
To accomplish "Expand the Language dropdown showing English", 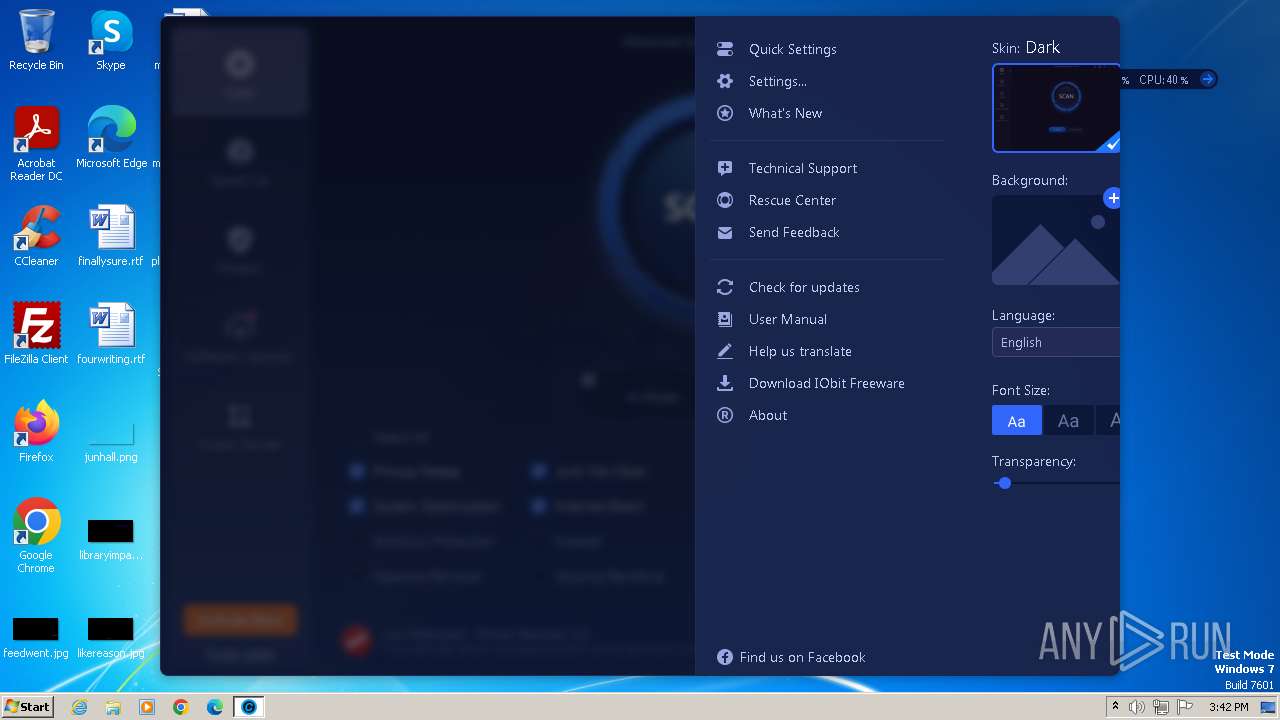I will [x=1056, y=342].
